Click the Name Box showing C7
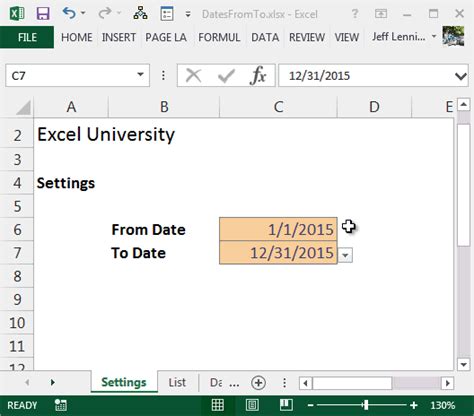The height and width of the screenshot is (416, 474). [69, 76]
